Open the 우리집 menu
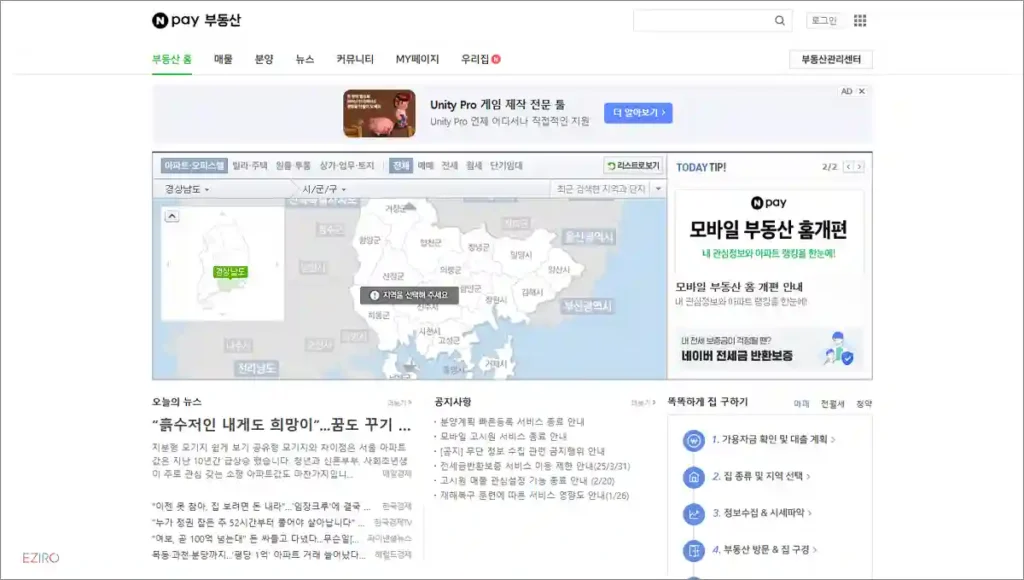Screen dimensions: 1024x580 pos(475,59)
